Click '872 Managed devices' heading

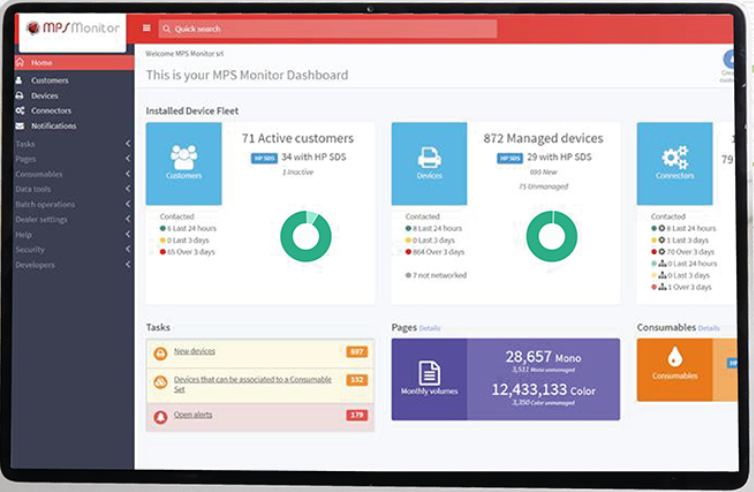click(x=543, y=139)
